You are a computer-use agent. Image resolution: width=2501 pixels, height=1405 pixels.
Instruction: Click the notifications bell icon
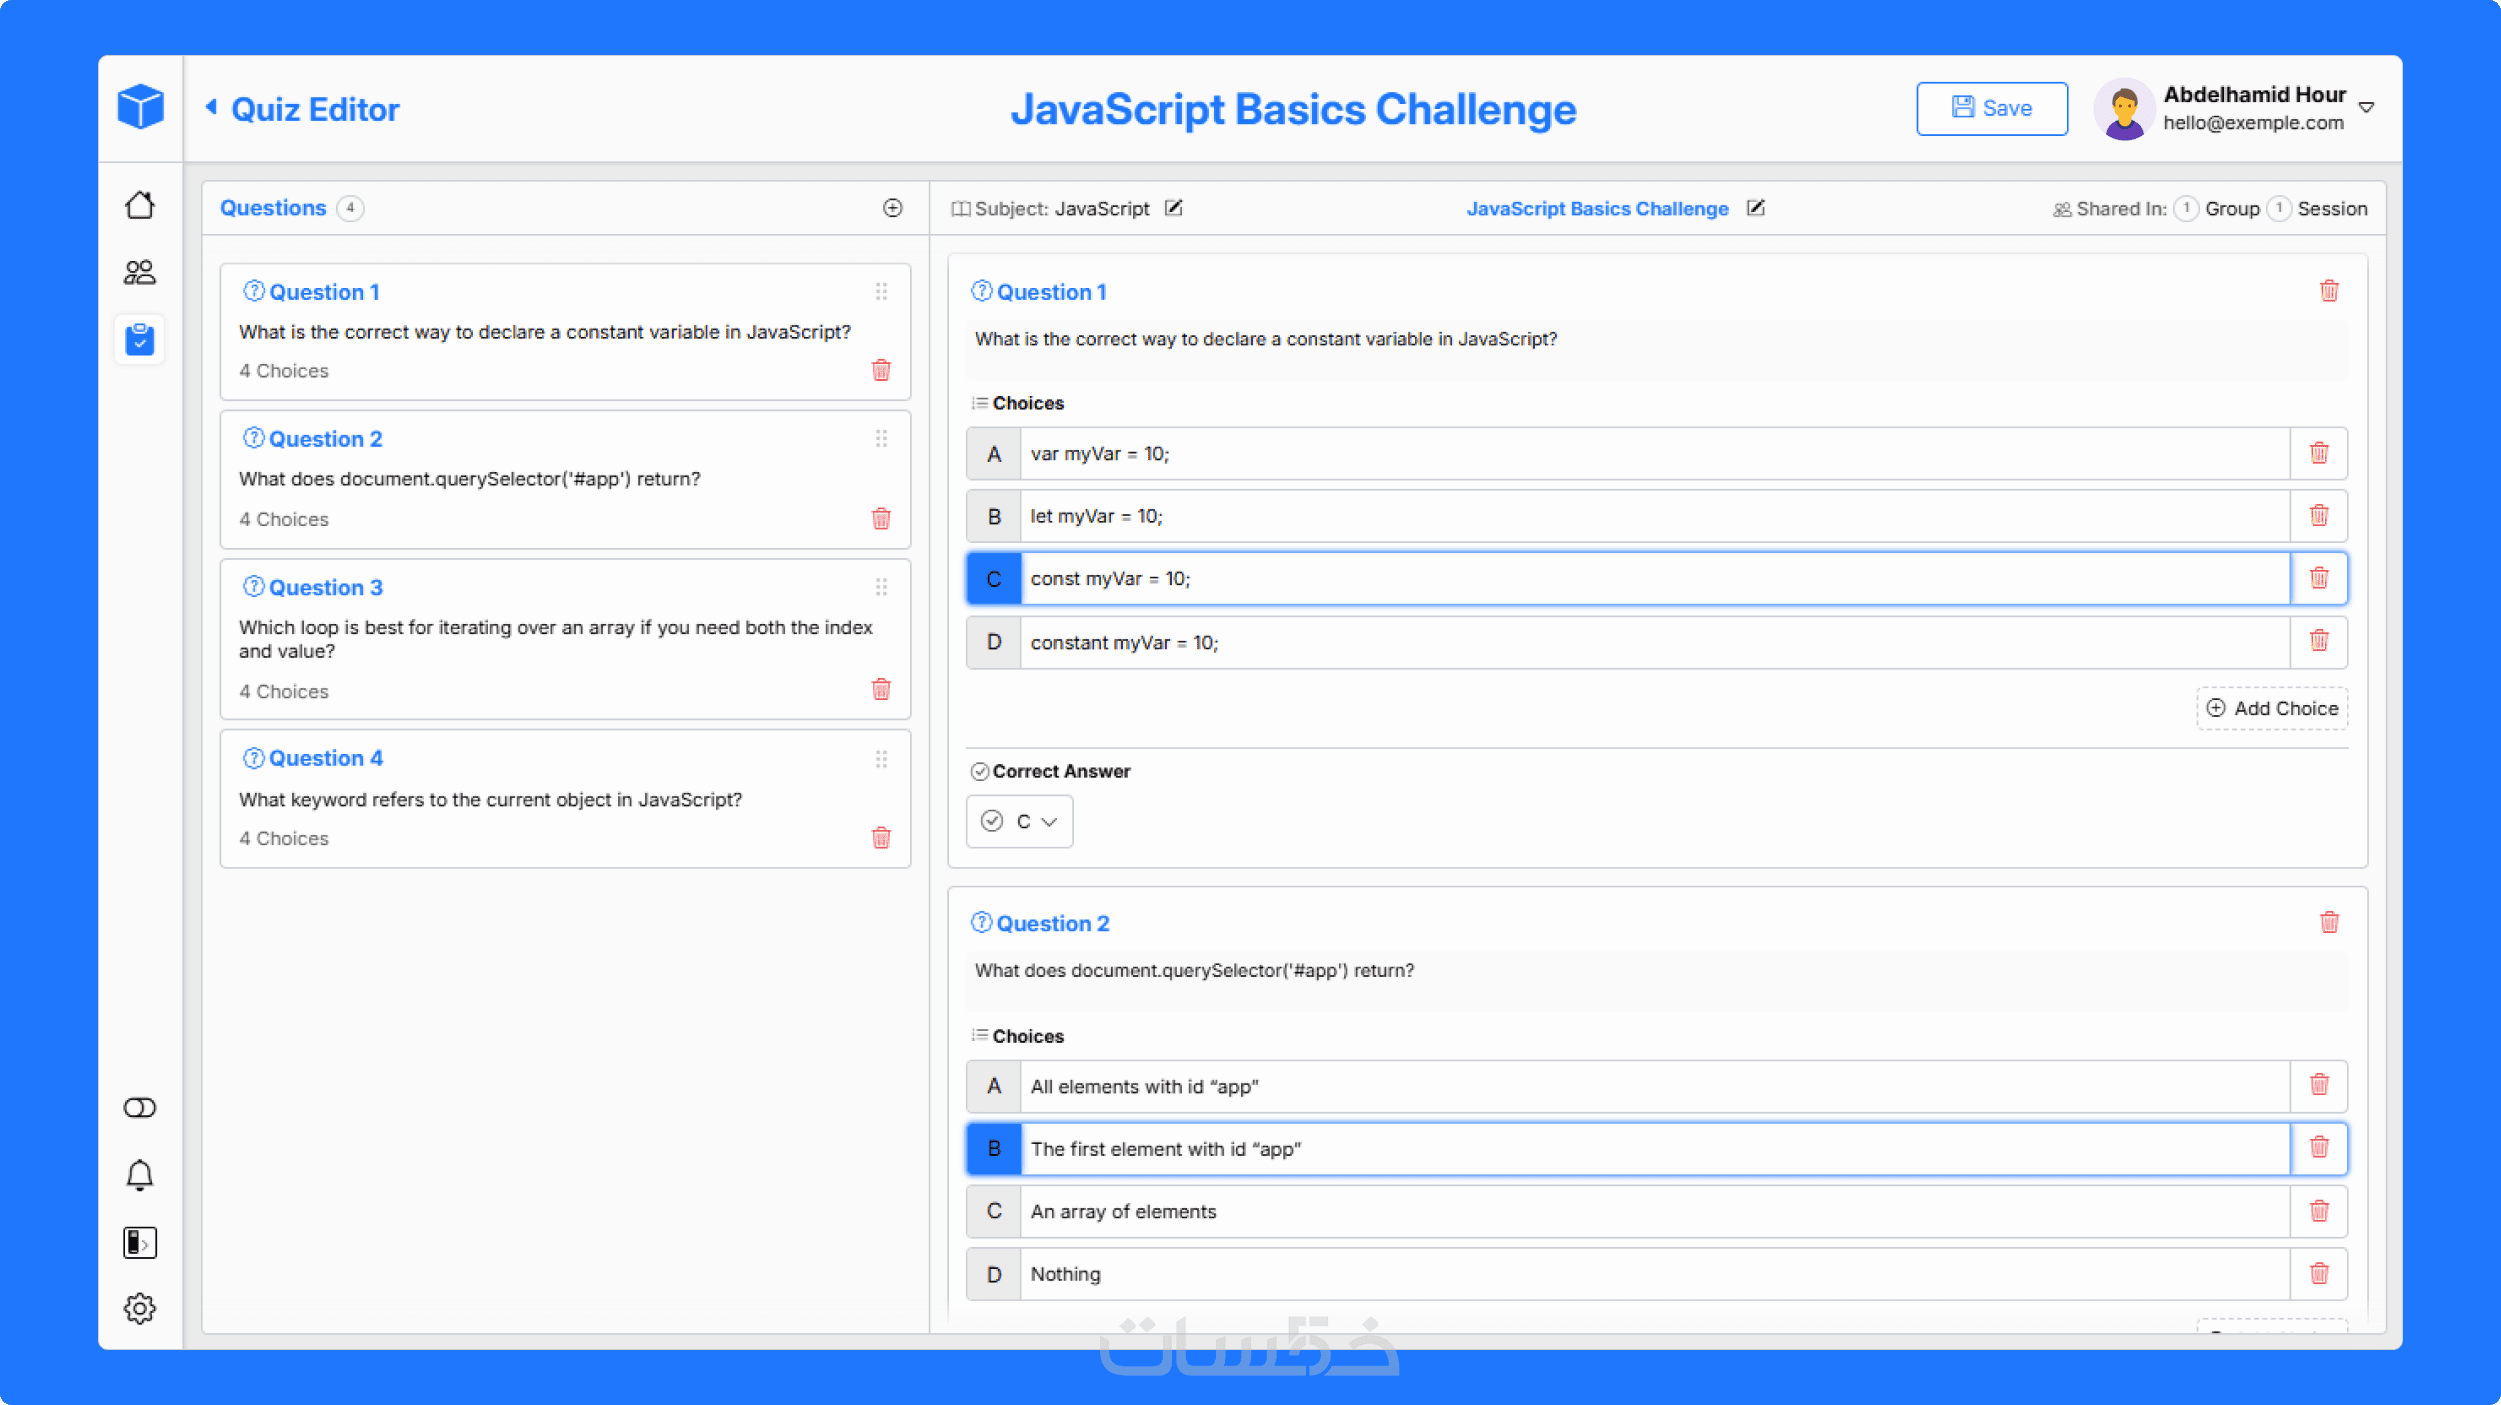140,1175
